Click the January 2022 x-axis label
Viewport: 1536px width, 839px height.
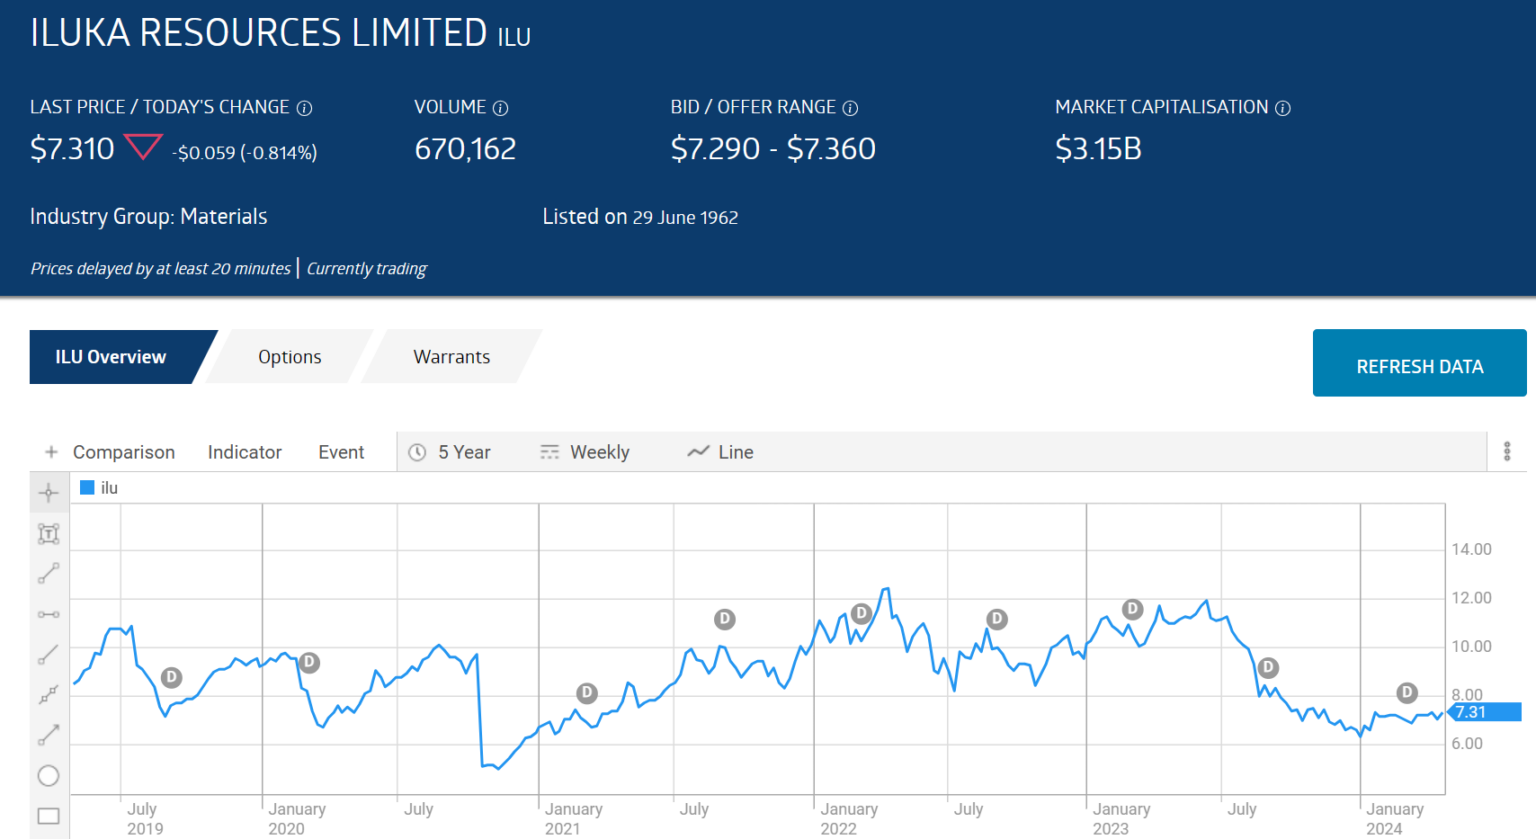[x=849, y=819]
